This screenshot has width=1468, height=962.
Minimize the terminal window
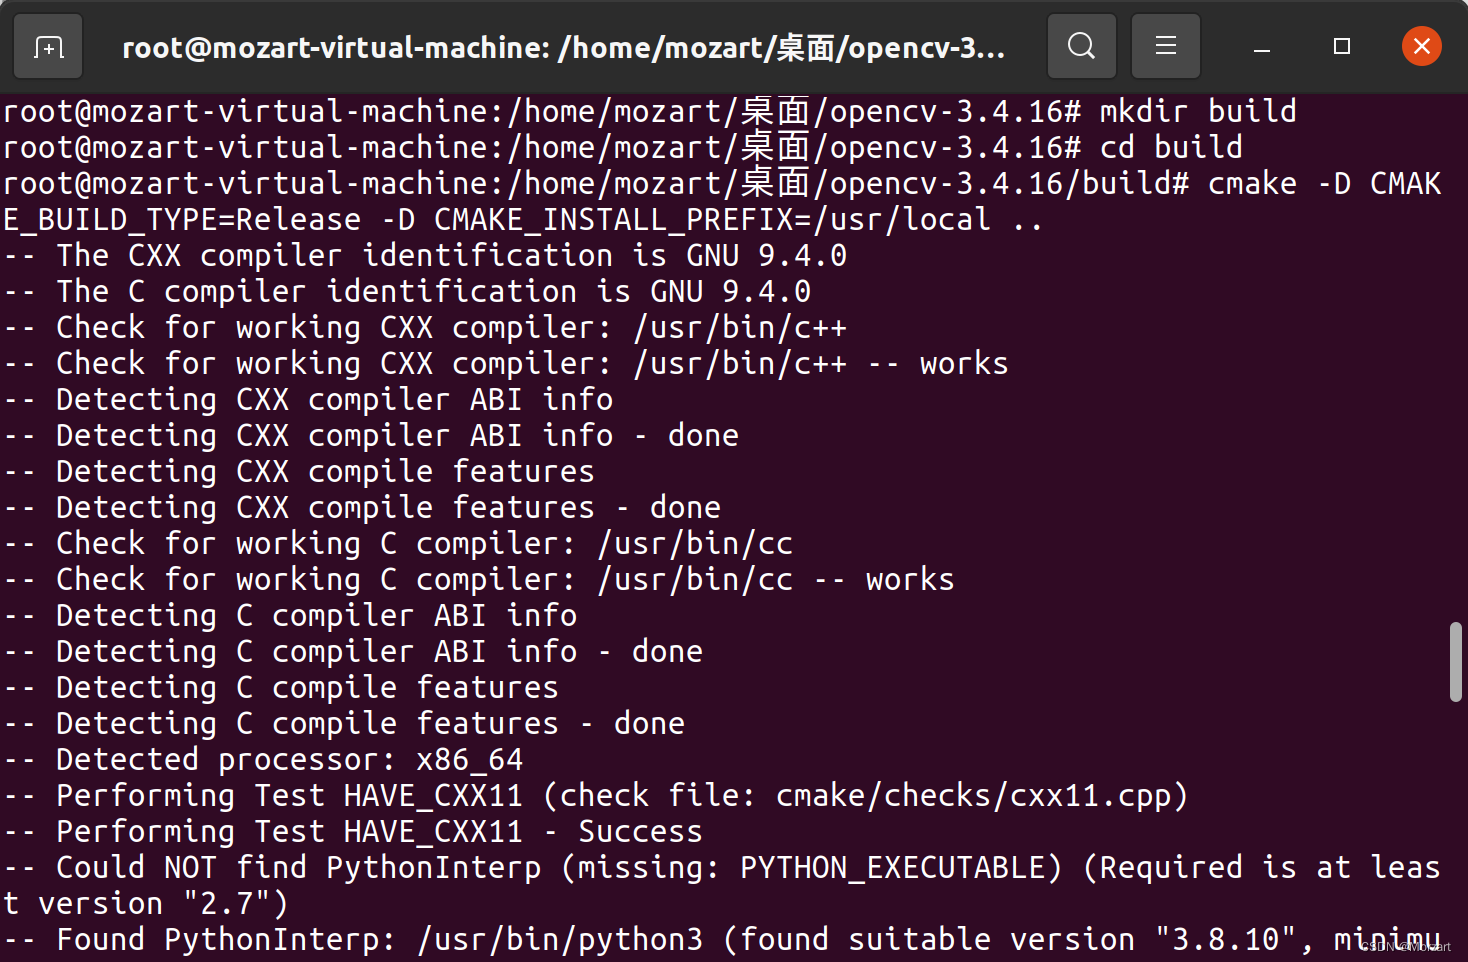point(1262,47)
